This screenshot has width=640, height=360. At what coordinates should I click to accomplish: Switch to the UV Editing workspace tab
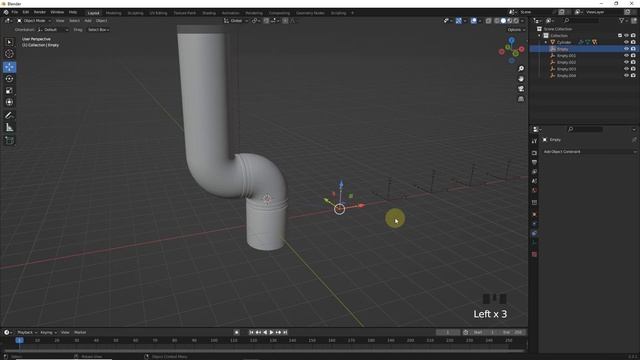(x=158, y=13)
